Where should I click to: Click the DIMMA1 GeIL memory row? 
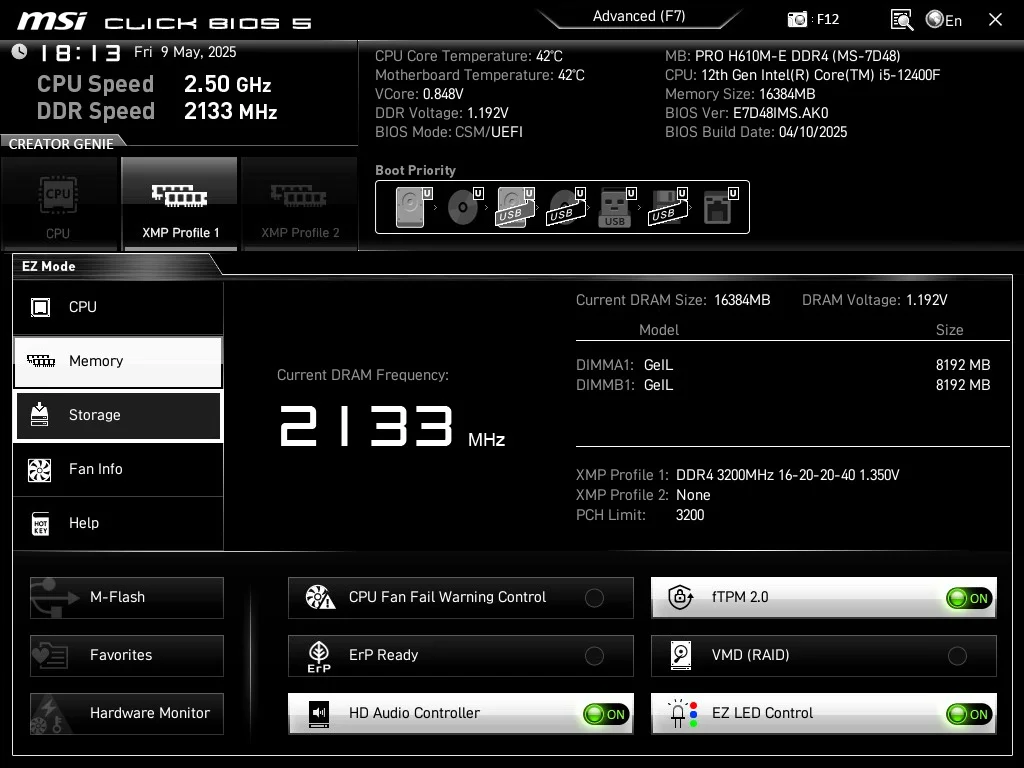click(783, 365)
